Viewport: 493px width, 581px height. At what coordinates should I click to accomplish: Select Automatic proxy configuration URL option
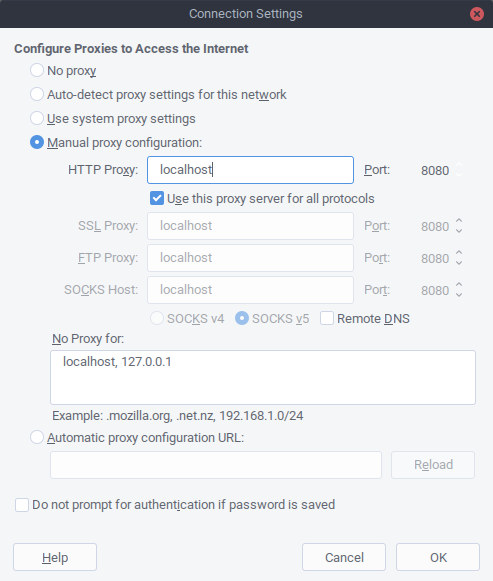pyautogui.click(x=37, y=437)
